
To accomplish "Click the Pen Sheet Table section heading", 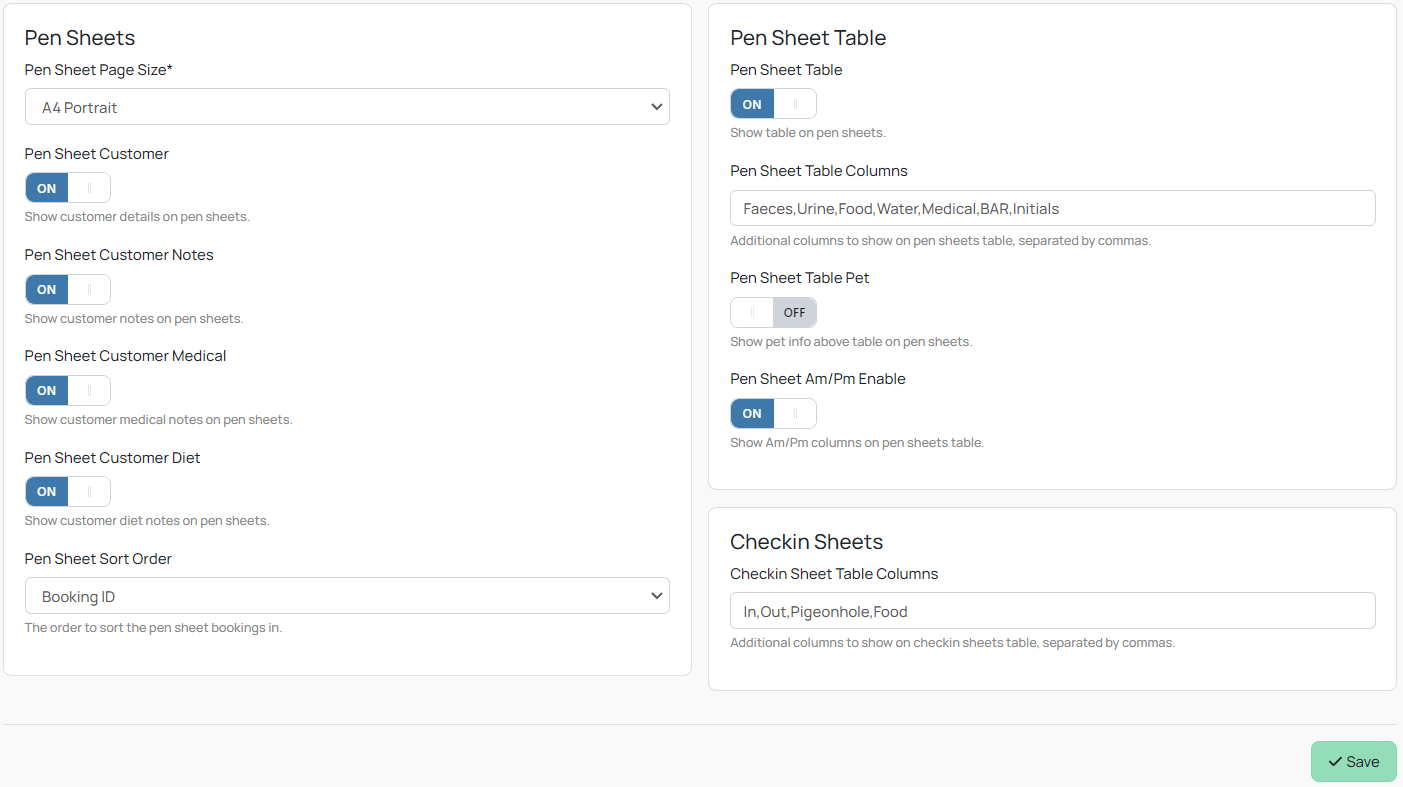I will 808,38.
